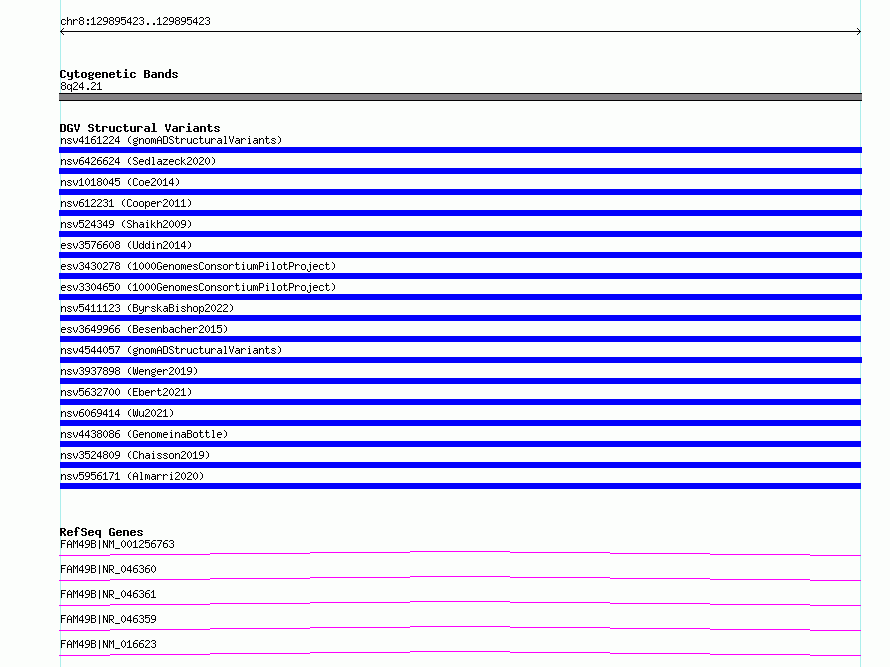Viewport: 890px width, 667px height.
Task: Click the gray 8q24.21 cytogenetic band bar
Action: (x=460, y=97)
